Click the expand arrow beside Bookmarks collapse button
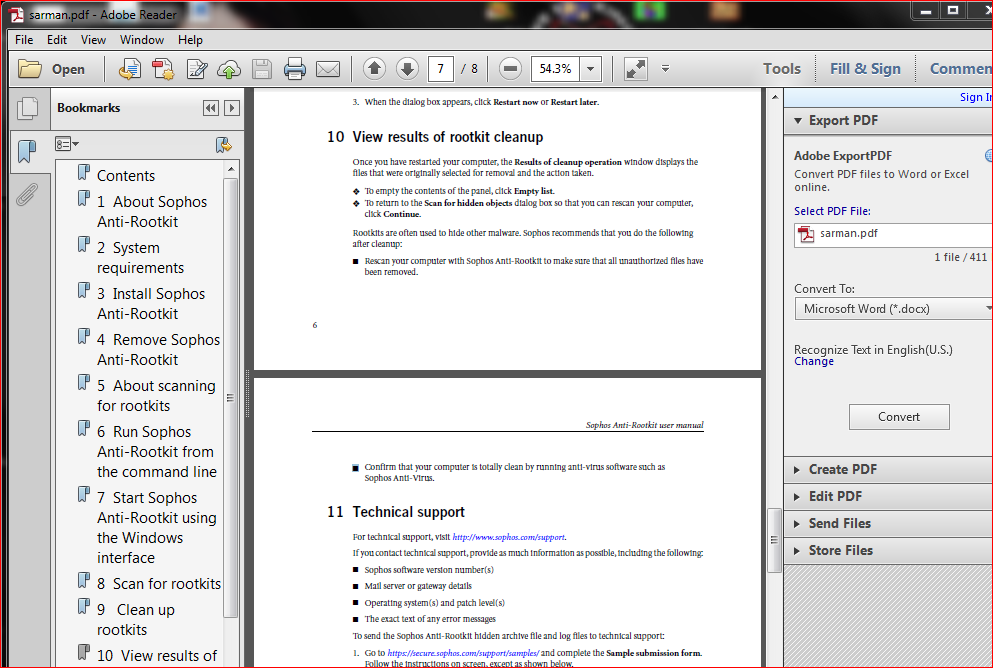The image size is (993, 668). 232,108
